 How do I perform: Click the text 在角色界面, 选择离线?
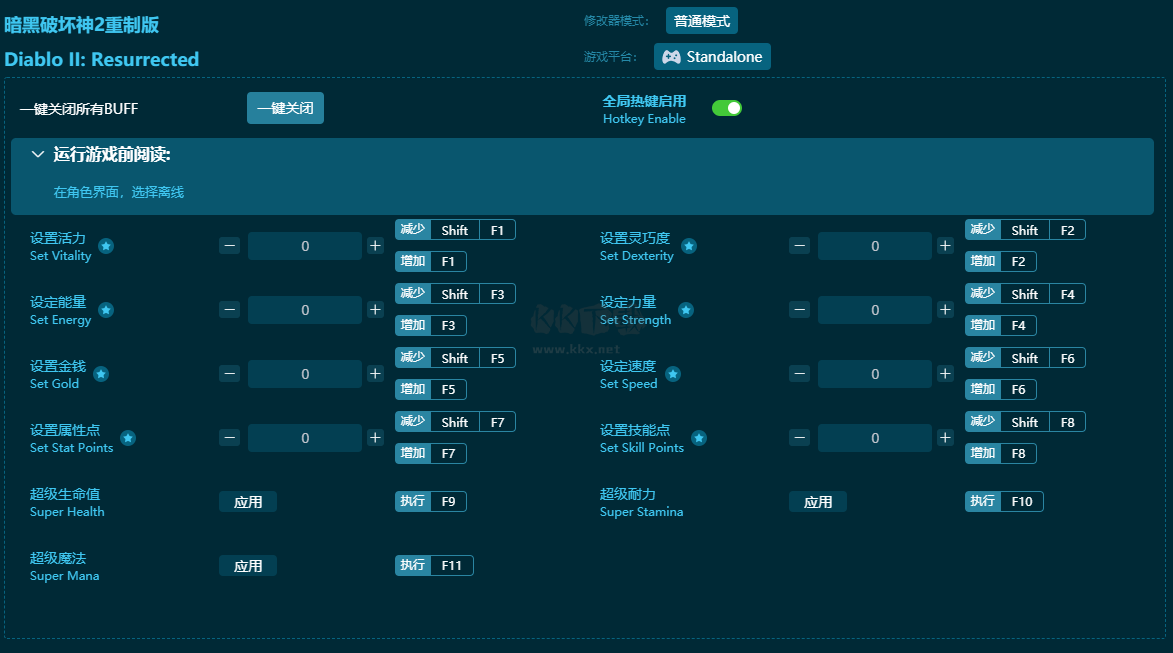pos(118,192)
